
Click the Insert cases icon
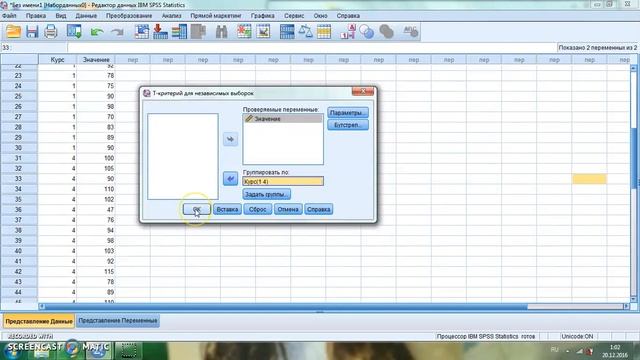point(244,32)
